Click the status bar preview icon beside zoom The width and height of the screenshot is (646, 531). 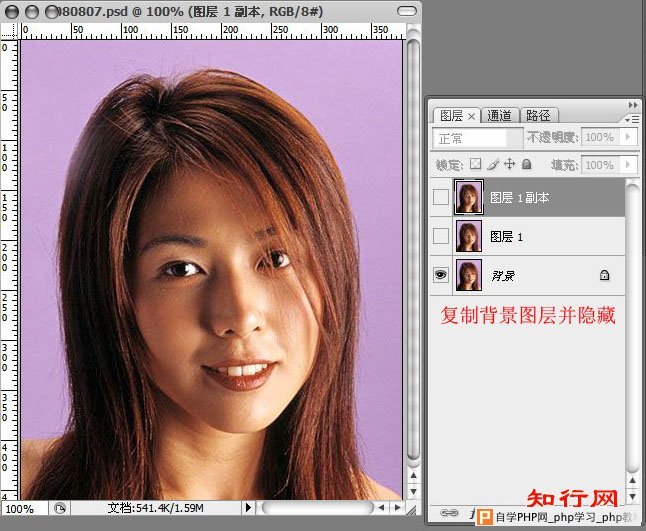pyautogui.click(x=60, y=508)
